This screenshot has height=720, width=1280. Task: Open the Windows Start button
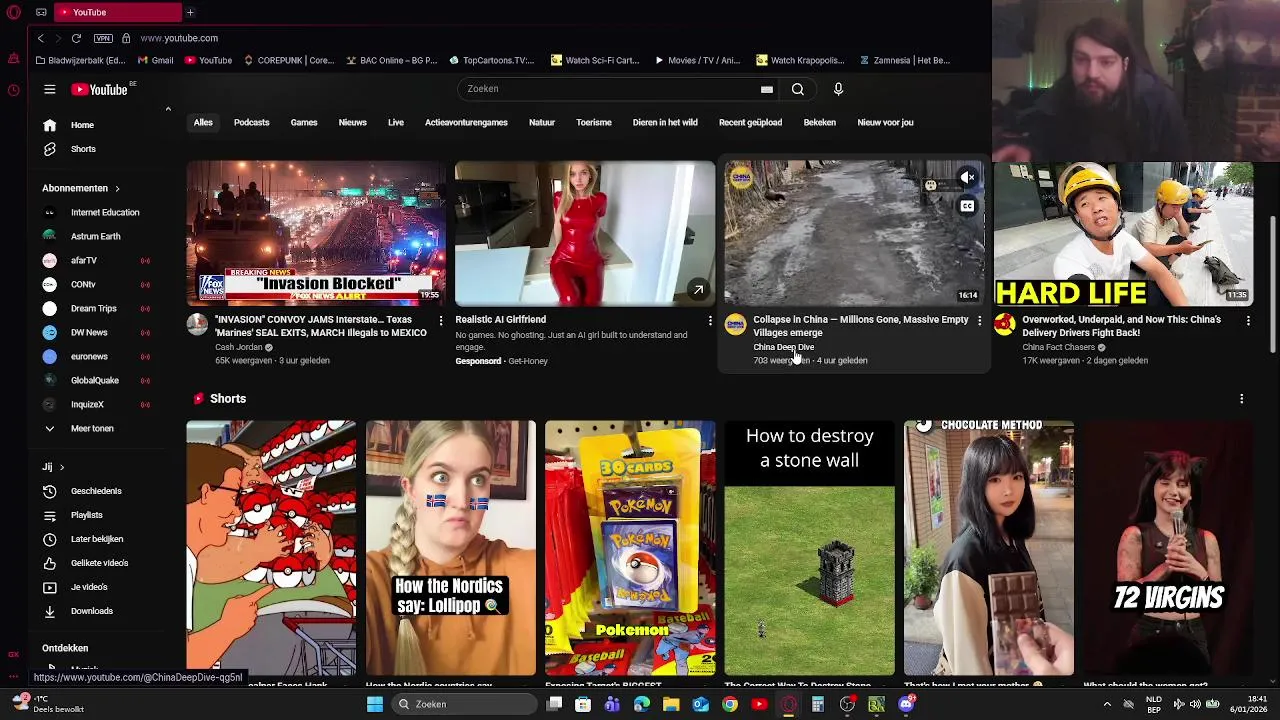tap(375, 704)
